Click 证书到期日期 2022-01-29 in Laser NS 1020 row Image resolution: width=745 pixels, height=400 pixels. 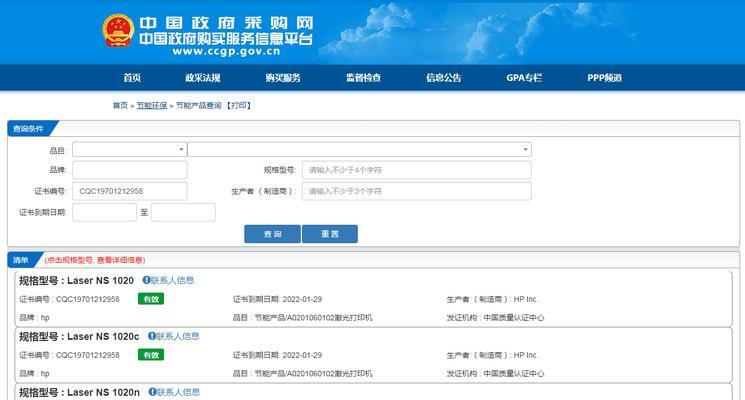click(277, 299)
